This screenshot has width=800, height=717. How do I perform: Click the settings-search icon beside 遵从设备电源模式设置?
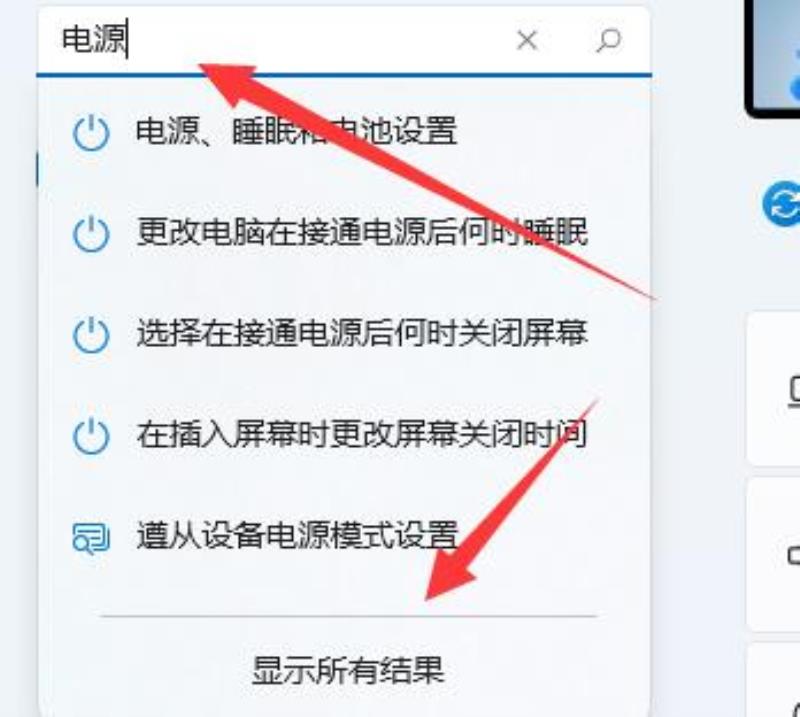click(91, 538)
